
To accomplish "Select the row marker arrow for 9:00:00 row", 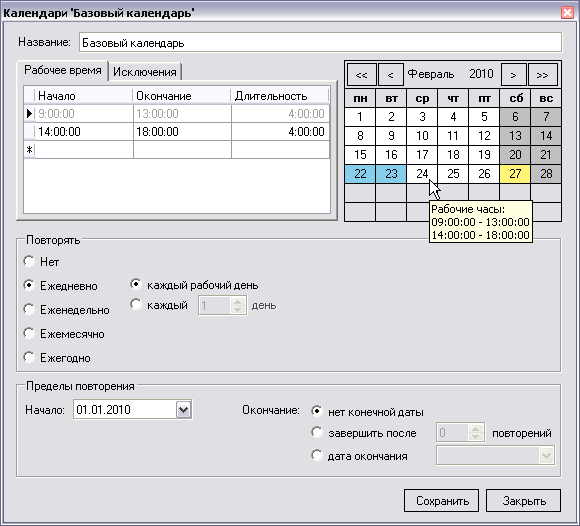I will pos(29,114).
